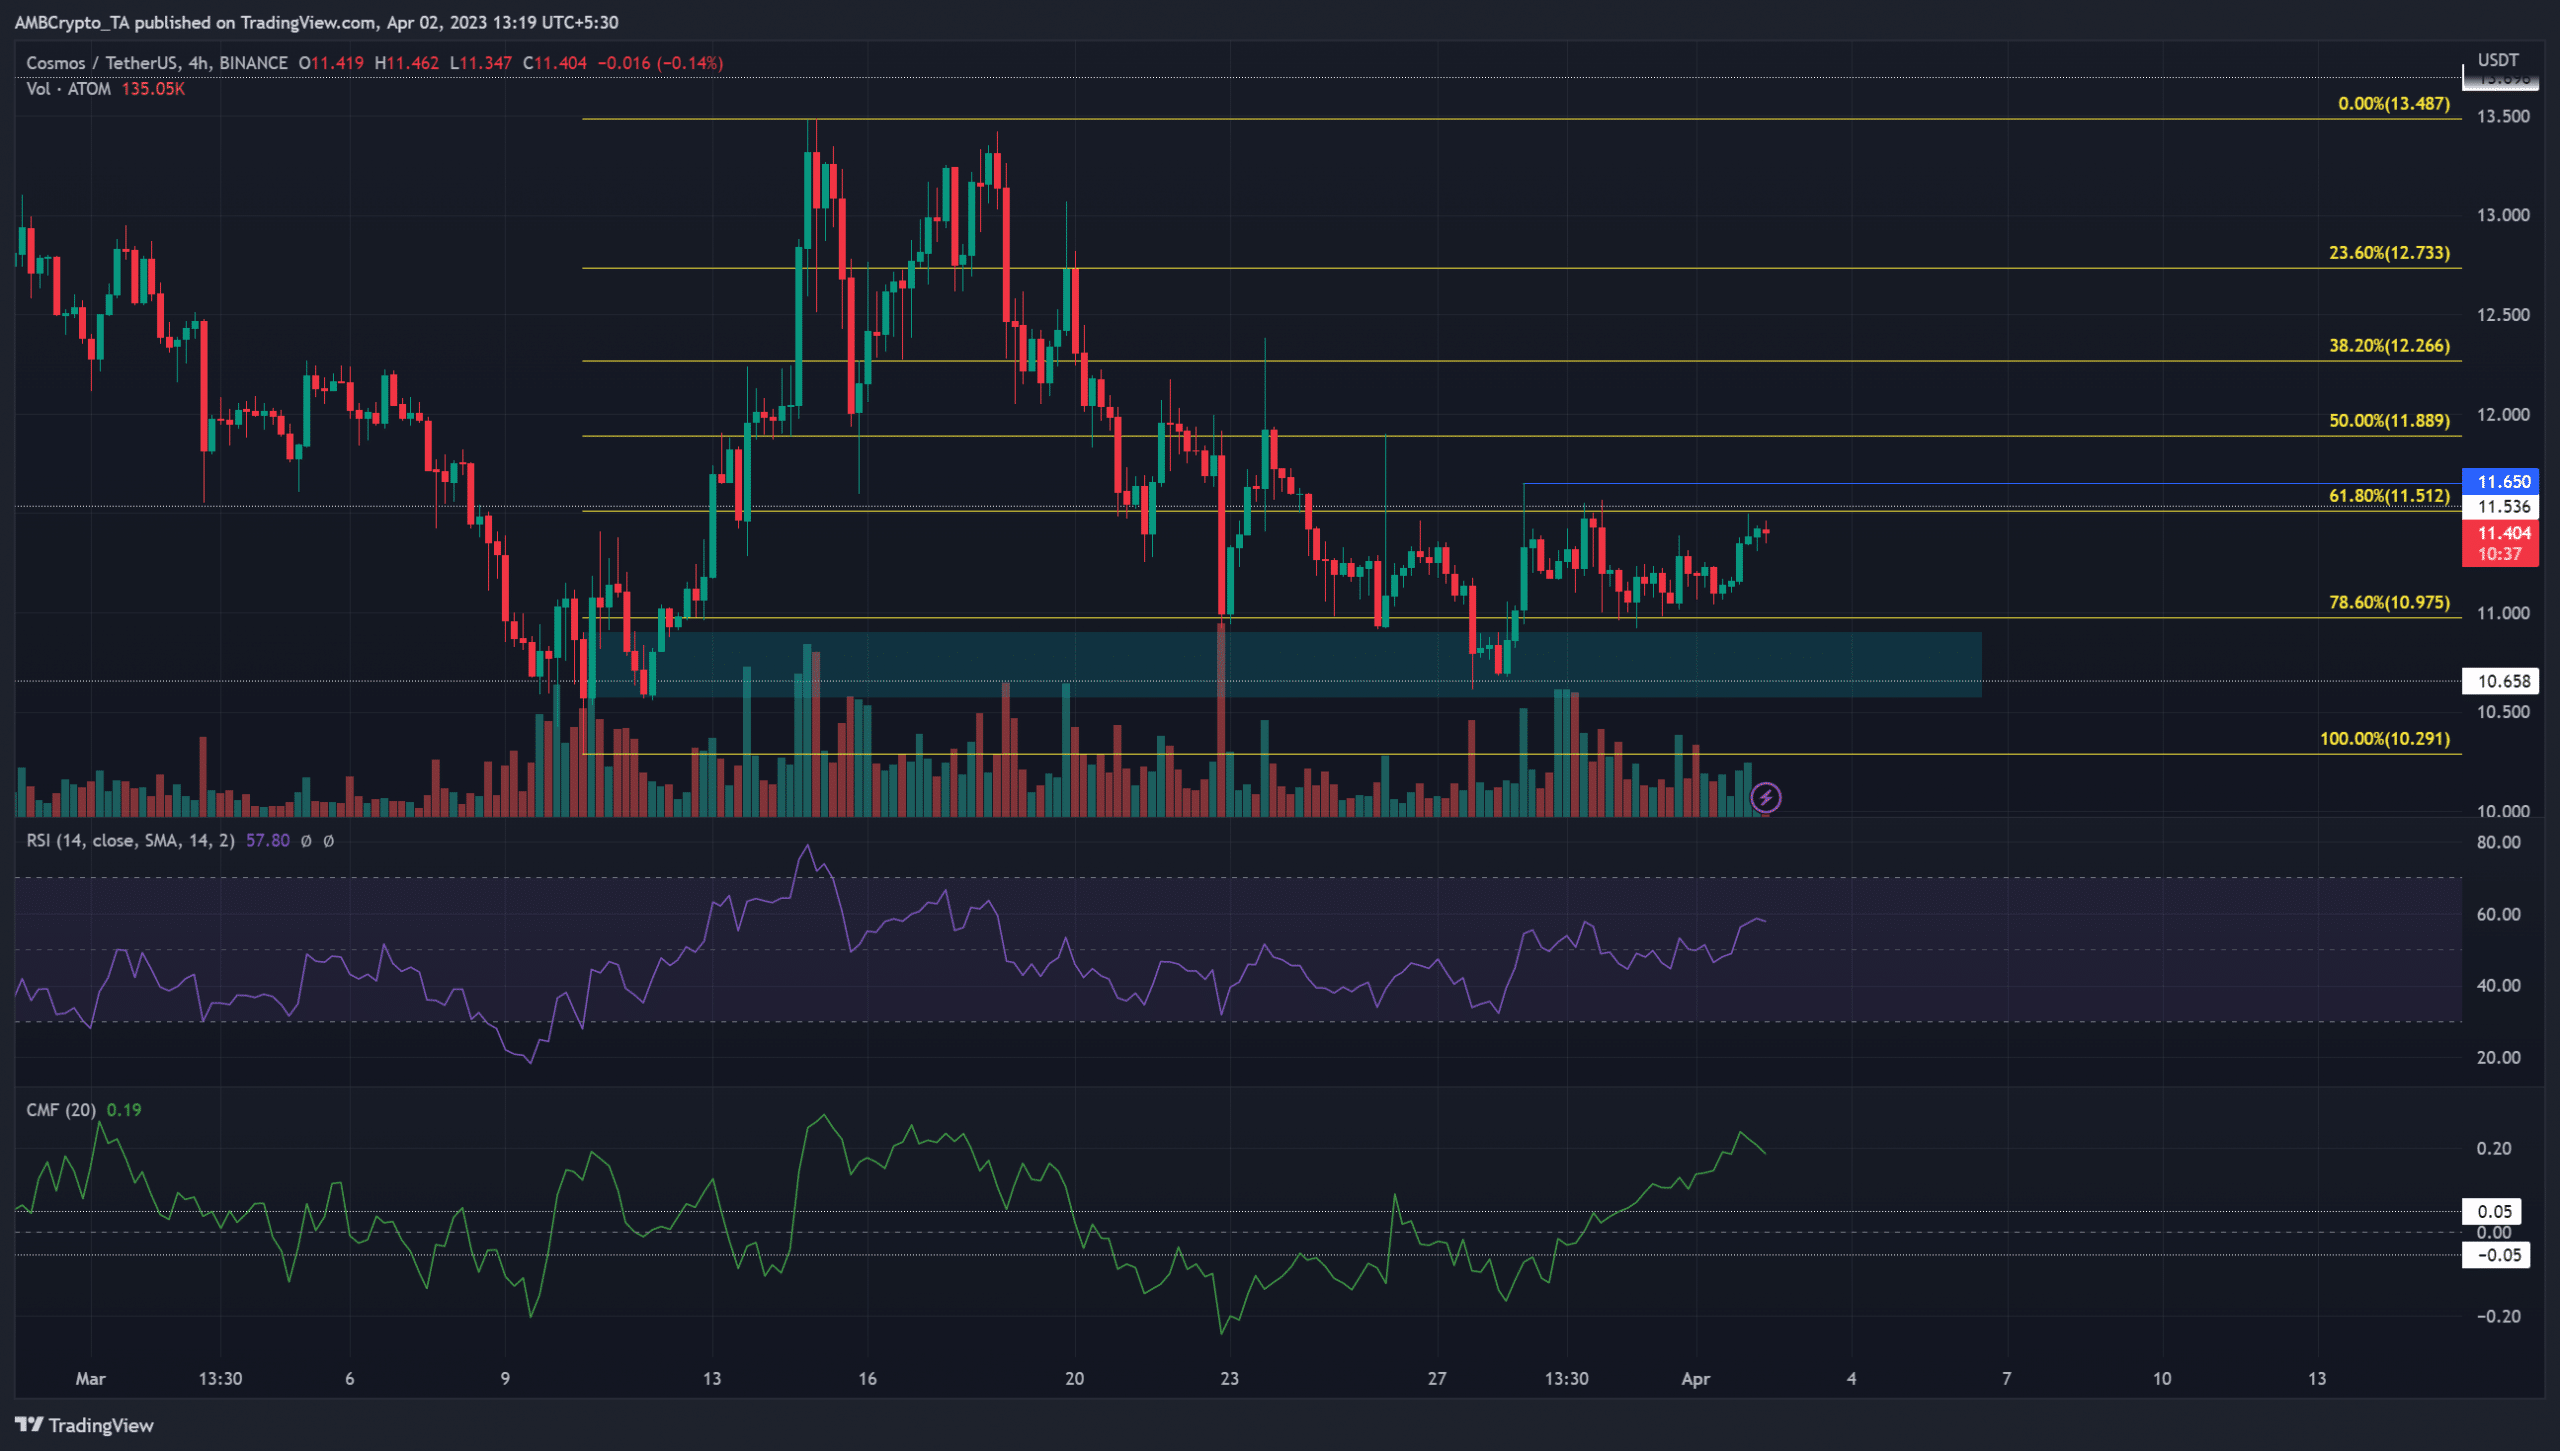The height and width of the screenshot is (1451, 2560).
Task: Click the 61.80%(11.512) Fibonacci label
Action: (2389, 496)
